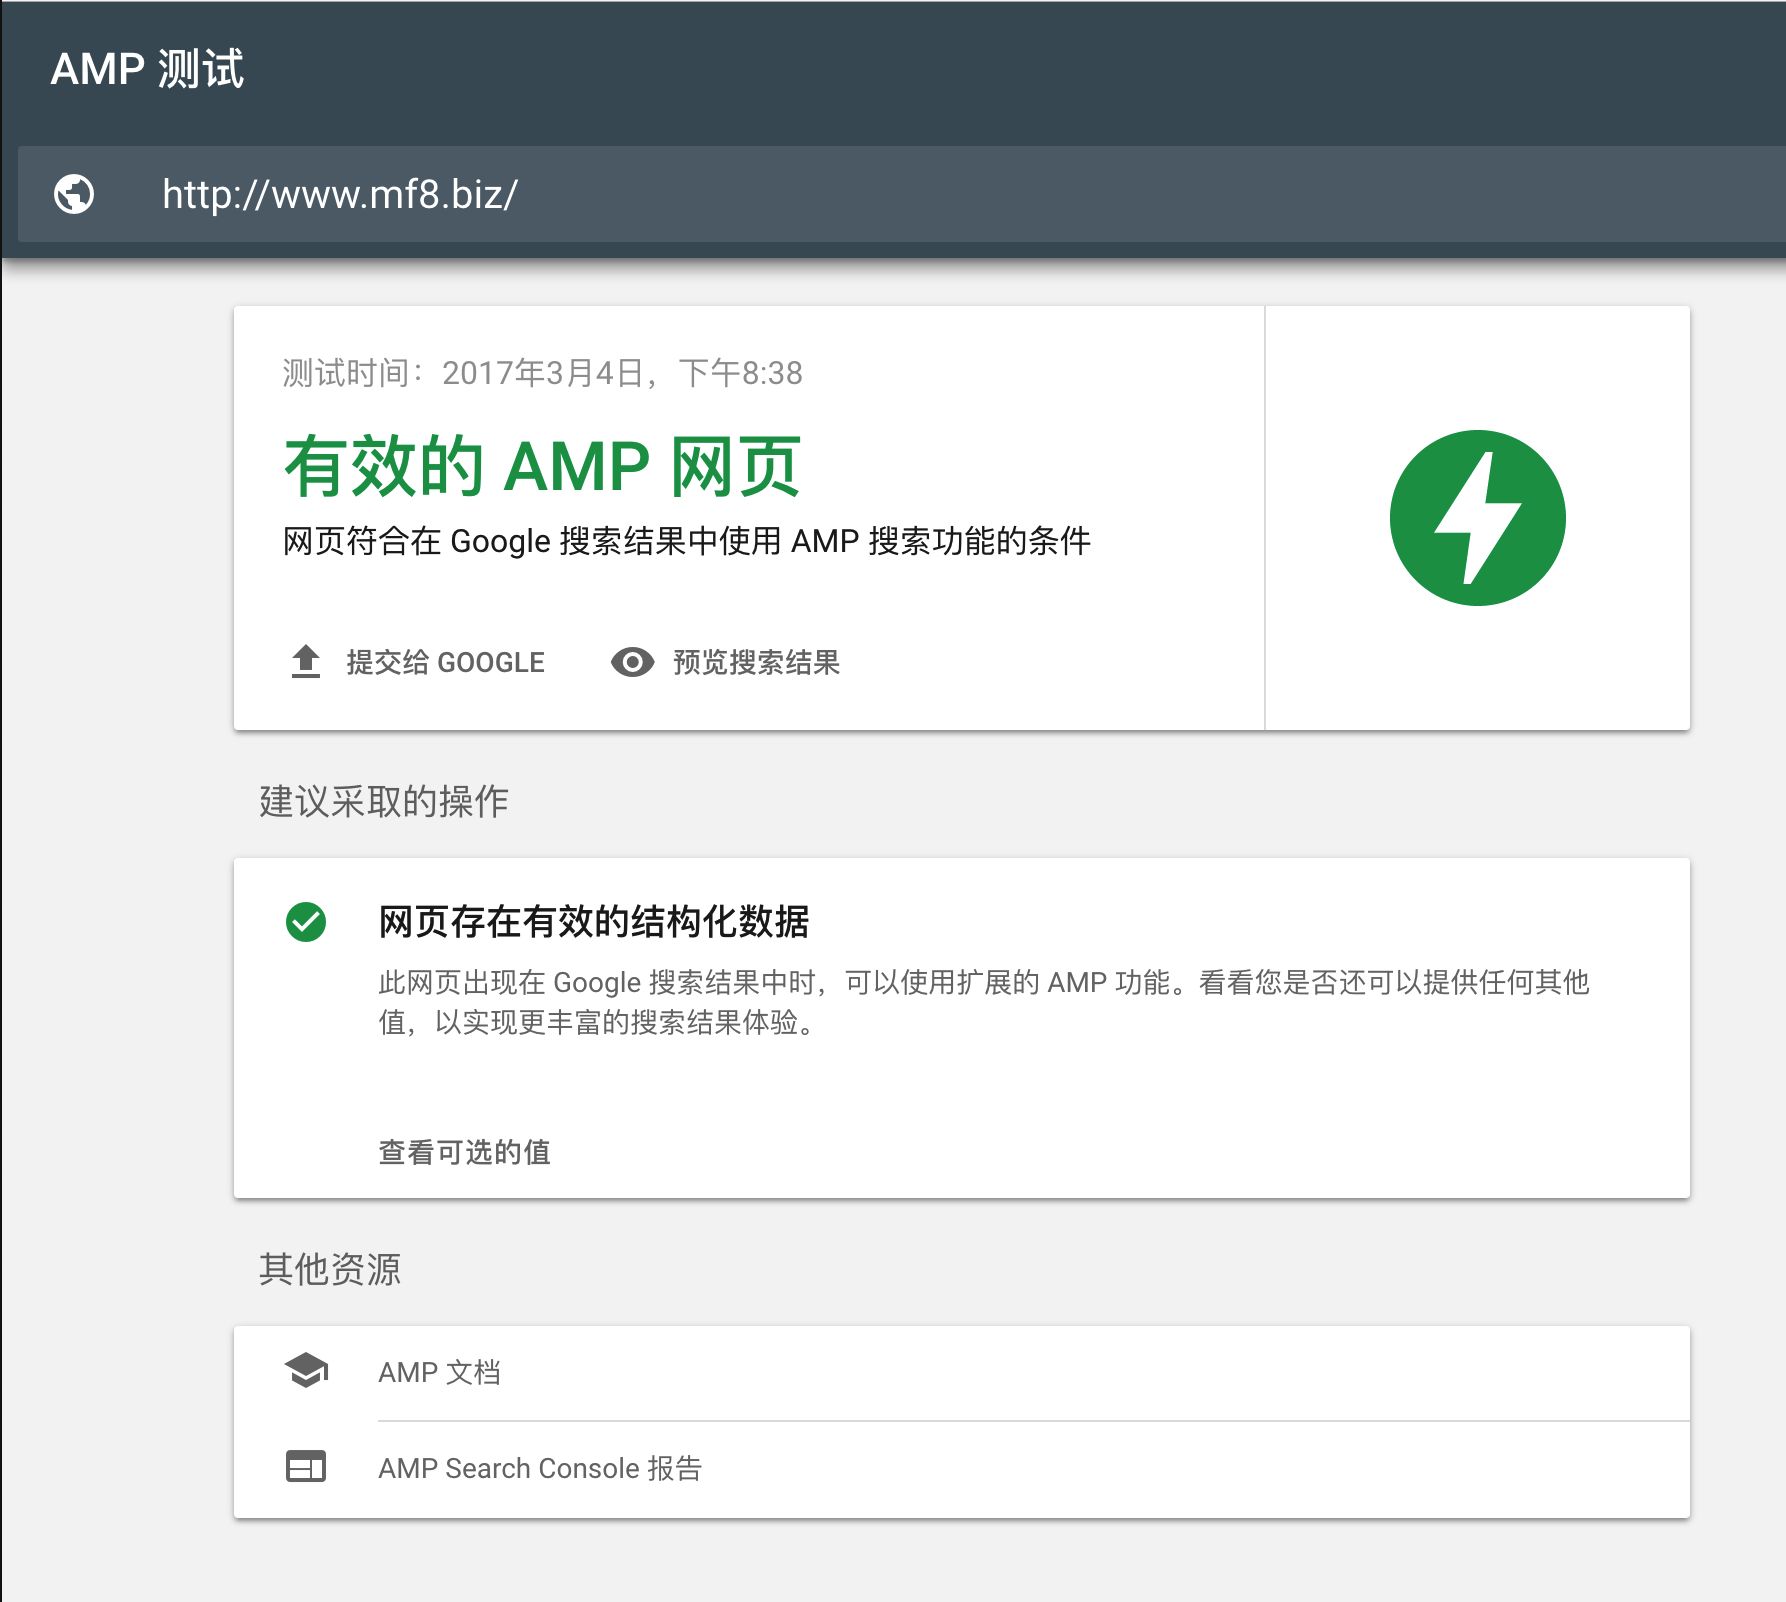Click the Google 搜索结果 eligibility description
Image resolution: width=1786 pixels, height=1602 pixels.
(x=686, y=541)
